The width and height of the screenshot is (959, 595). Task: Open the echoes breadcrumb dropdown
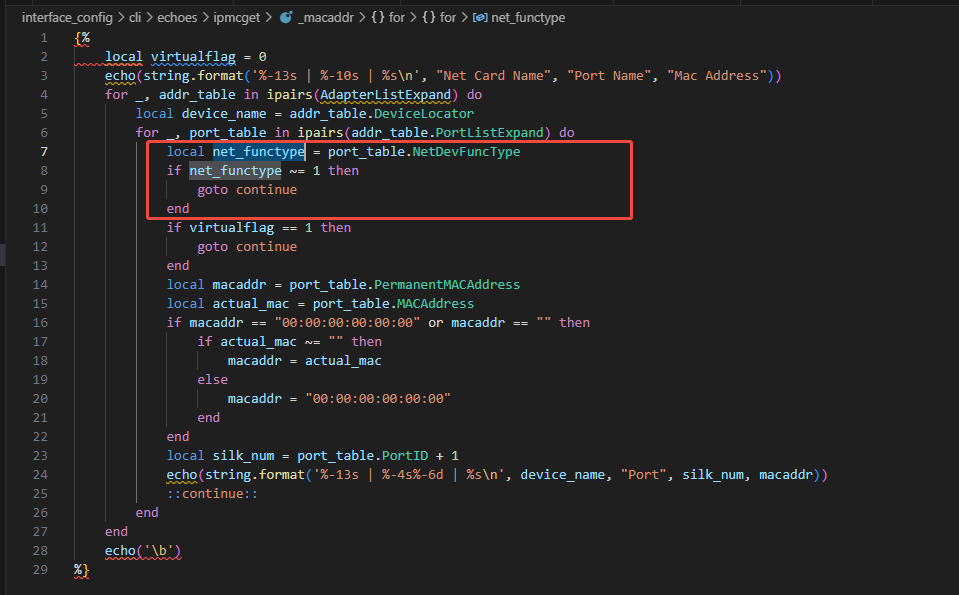178,18
